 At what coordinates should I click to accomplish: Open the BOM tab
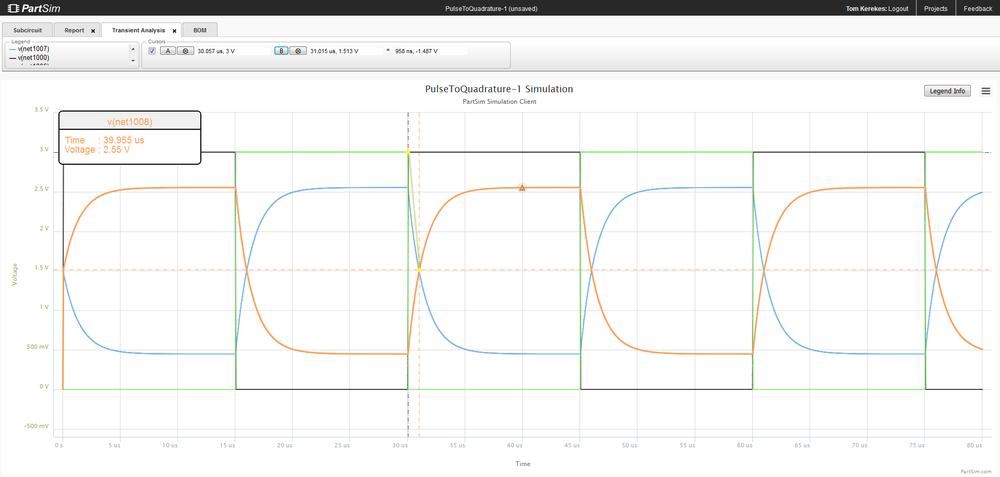click(x=200, y=31)
